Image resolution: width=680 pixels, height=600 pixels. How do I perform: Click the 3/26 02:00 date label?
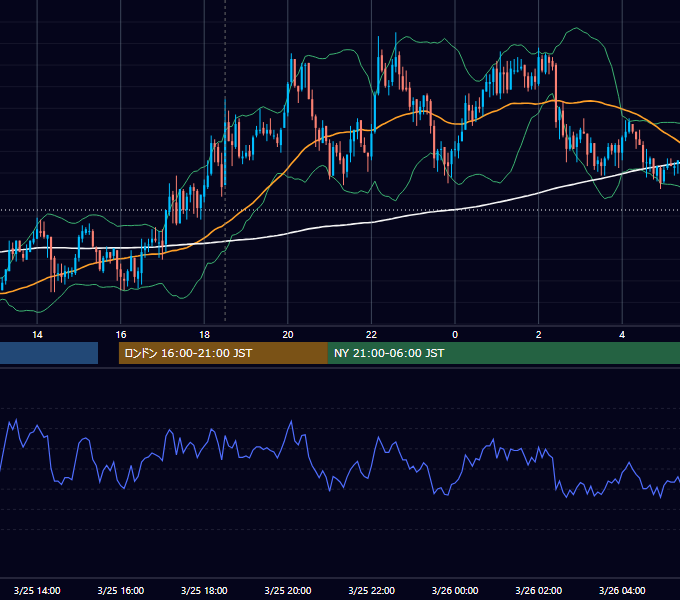click(539, 590)
